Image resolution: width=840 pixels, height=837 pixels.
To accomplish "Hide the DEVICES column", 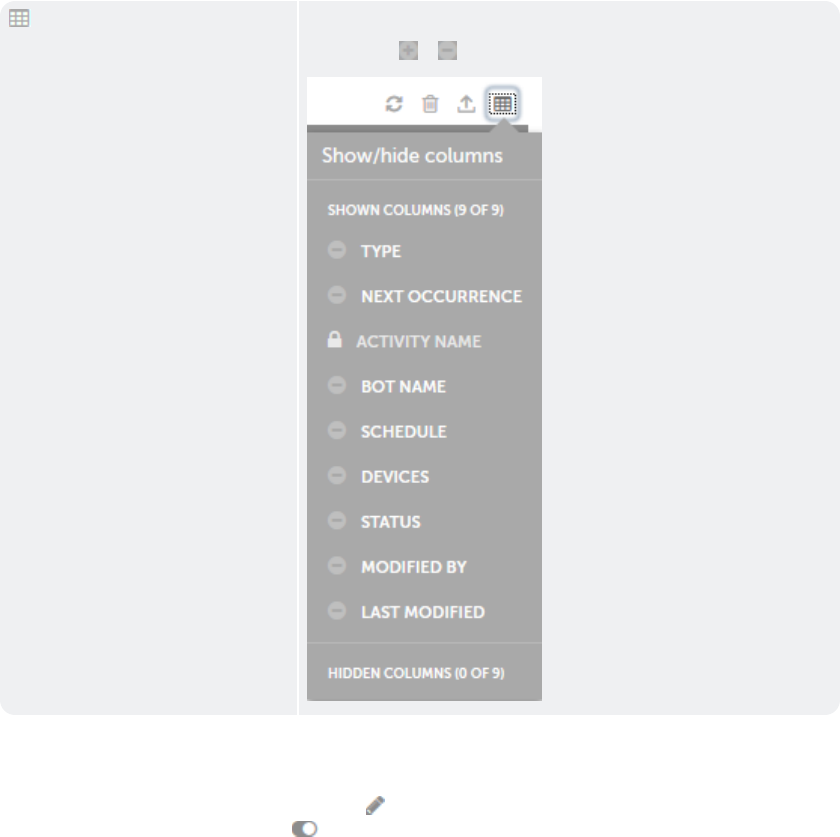I will pos(337,475).
